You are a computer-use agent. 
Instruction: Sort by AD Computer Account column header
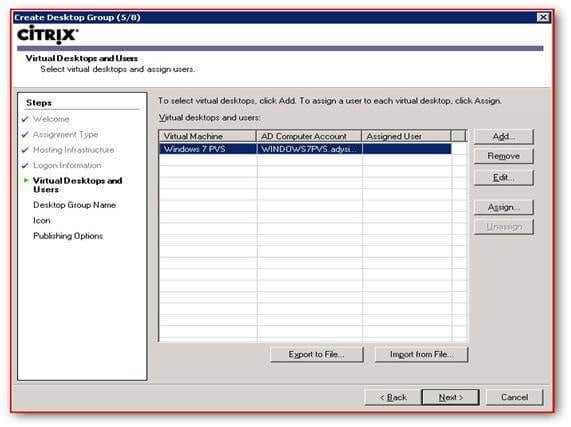click(x=309, y=136)
